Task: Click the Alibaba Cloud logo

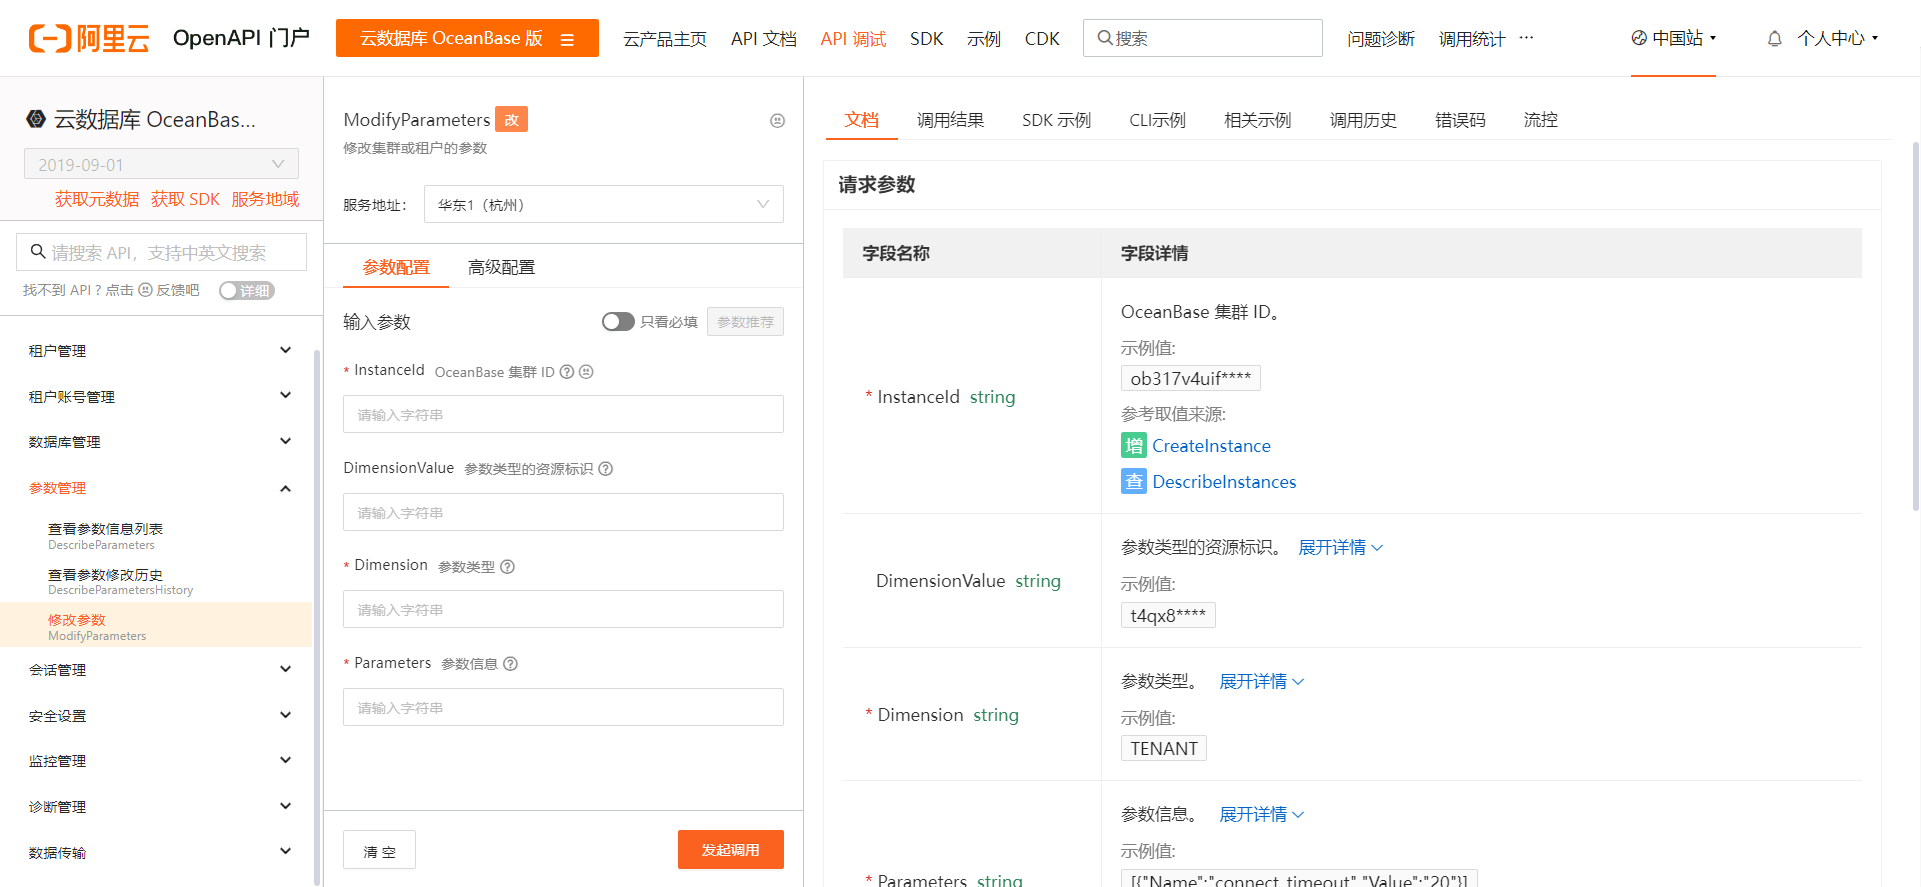Action: tap(89, 38)
